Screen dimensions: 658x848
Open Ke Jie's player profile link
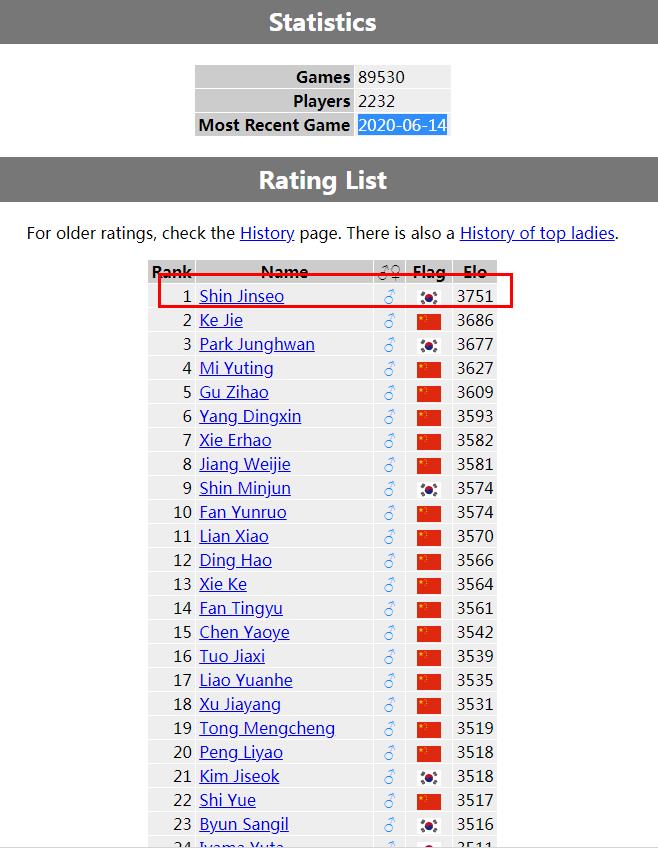tap(221, 320)
